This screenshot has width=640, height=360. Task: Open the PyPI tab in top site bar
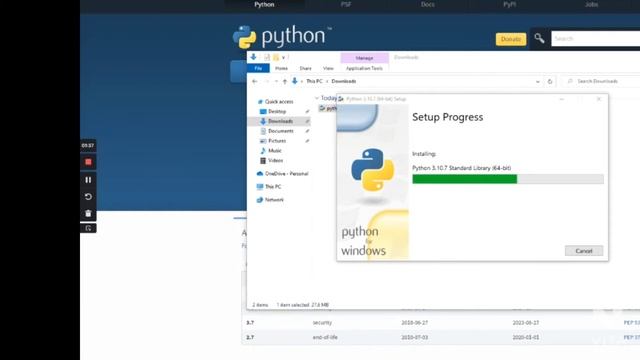point(509,4)
